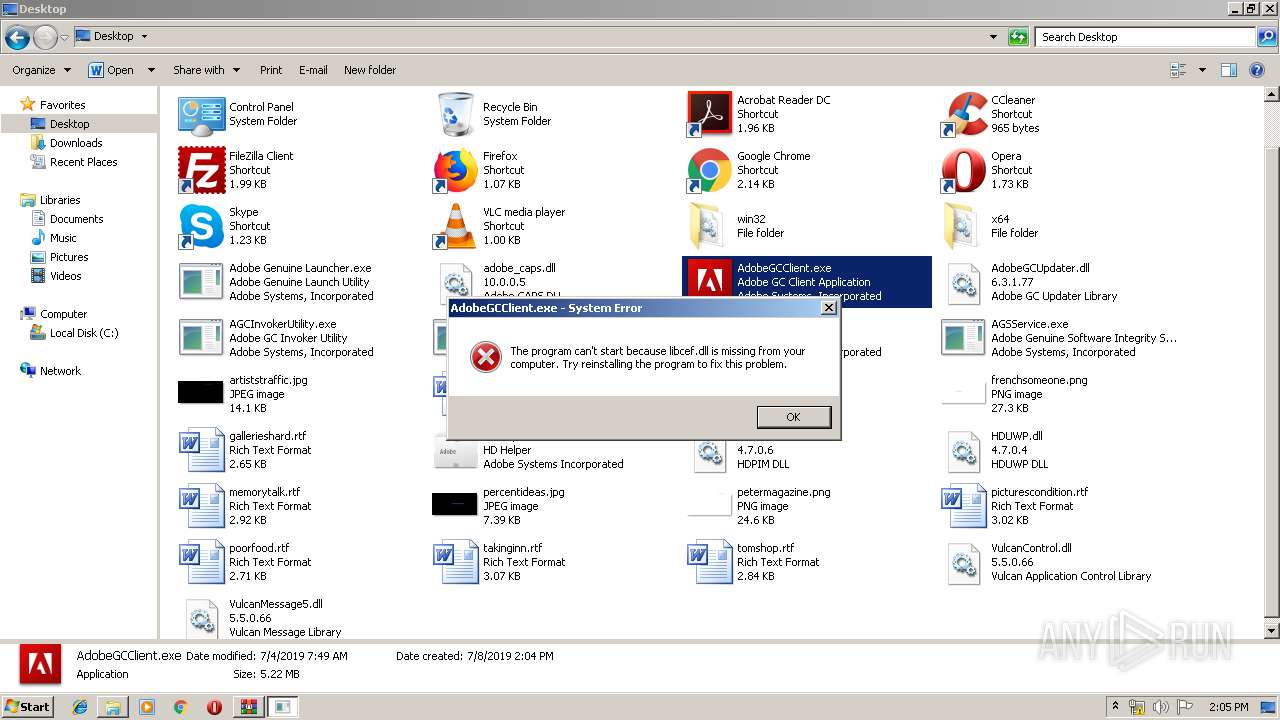
Task: Open the address bar history dropdown
Action: click(x=993, y=37)
